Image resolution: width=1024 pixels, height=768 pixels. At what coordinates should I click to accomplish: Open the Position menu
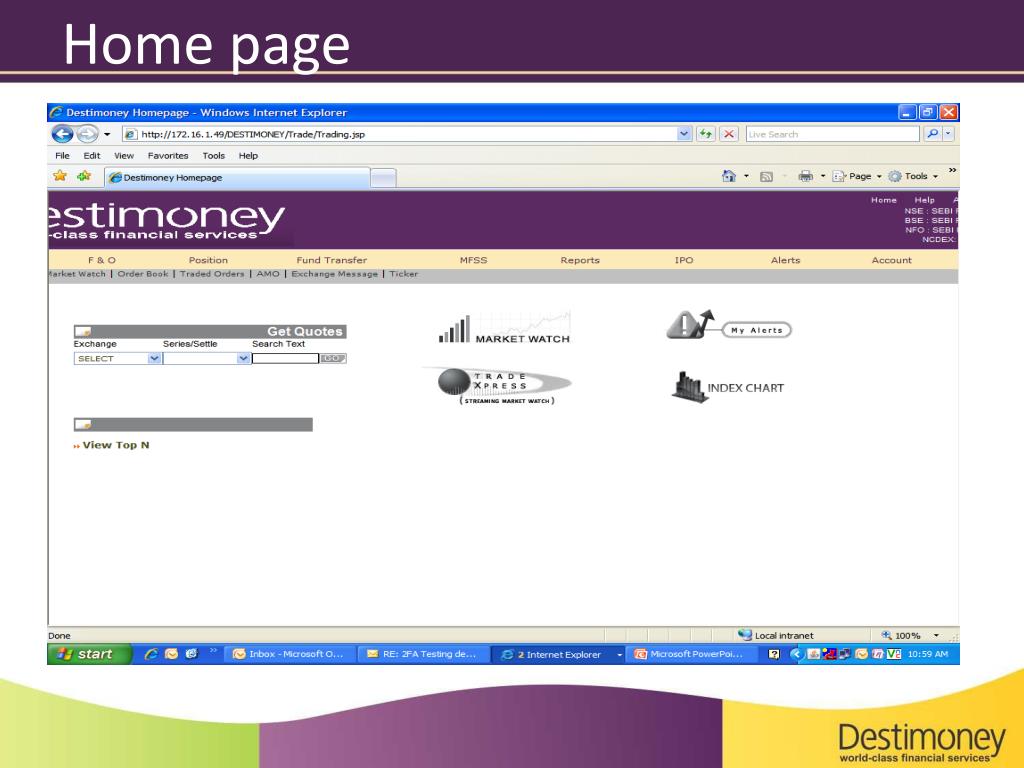[x=208, y=260]
